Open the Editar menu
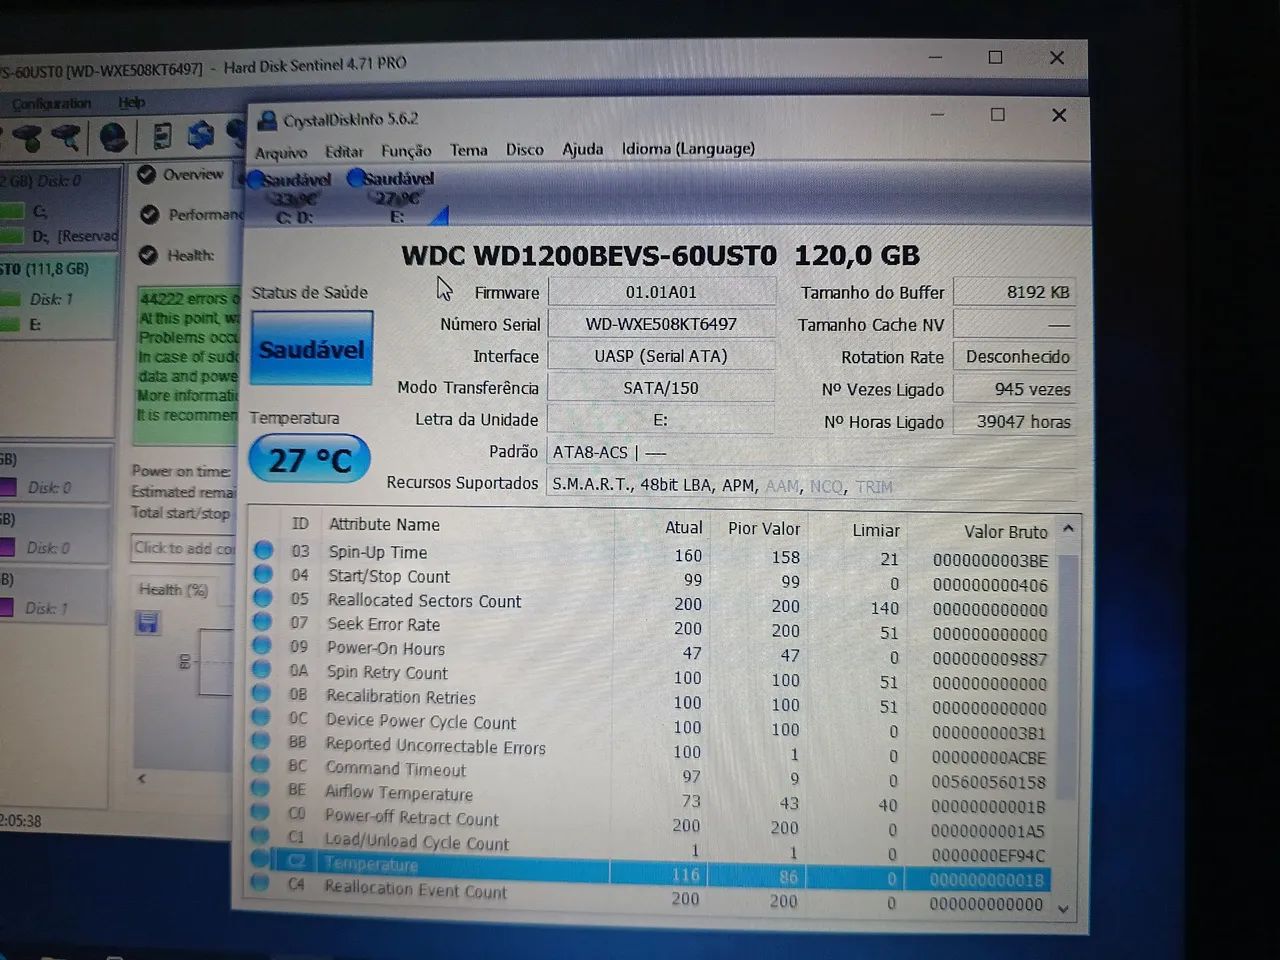 (343, 151)
